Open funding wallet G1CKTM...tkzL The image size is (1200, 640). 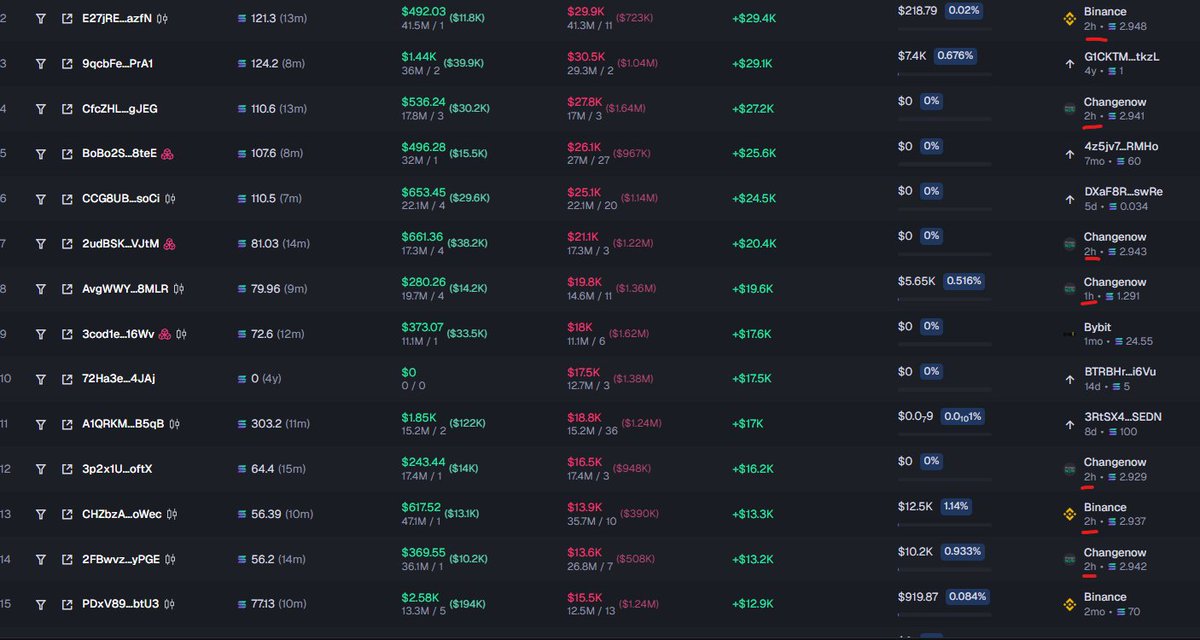[1121, 57]
